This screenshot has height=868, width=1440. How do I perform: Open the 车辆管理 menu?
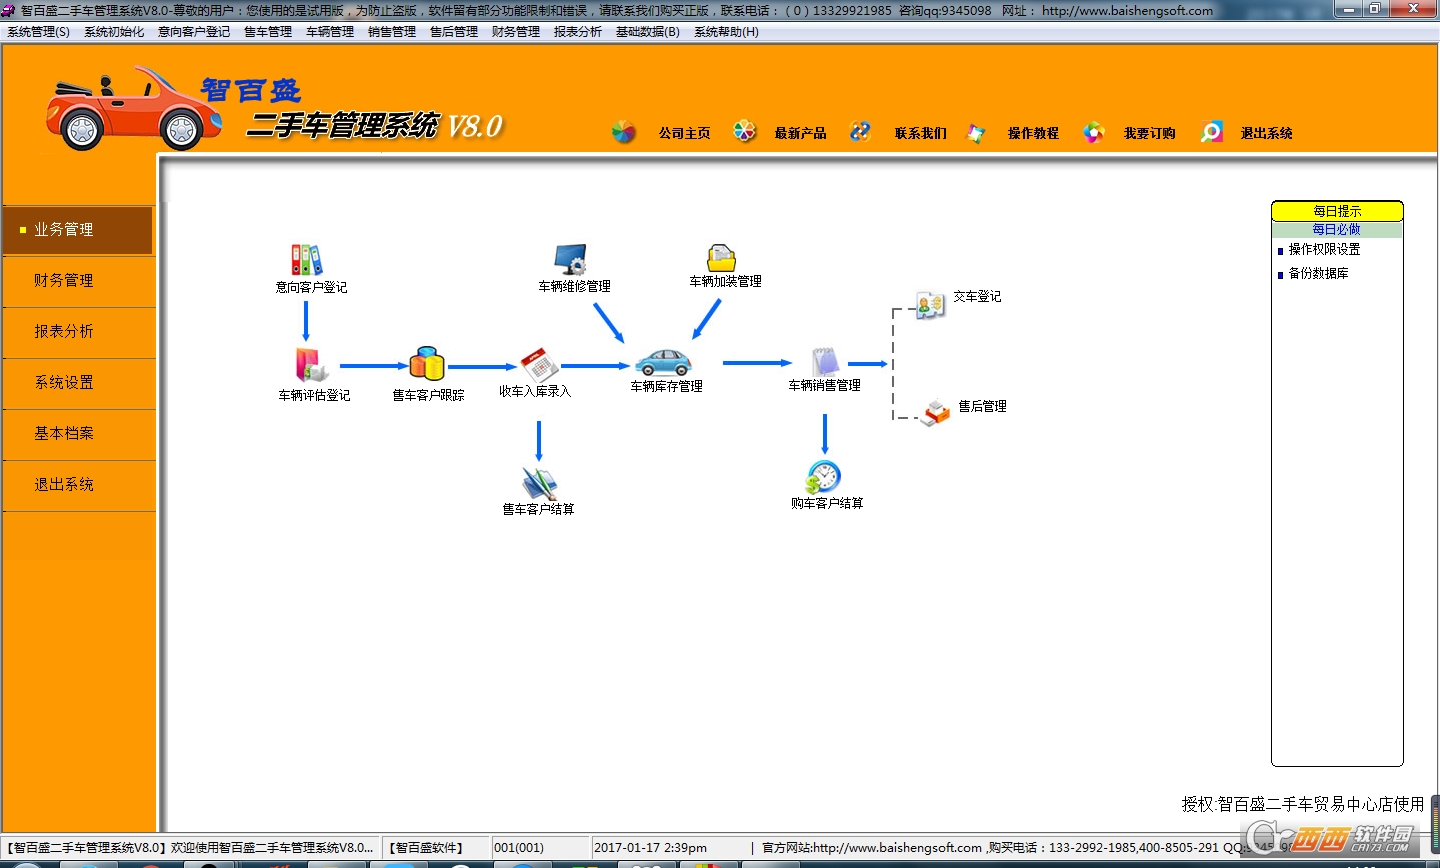330,32
